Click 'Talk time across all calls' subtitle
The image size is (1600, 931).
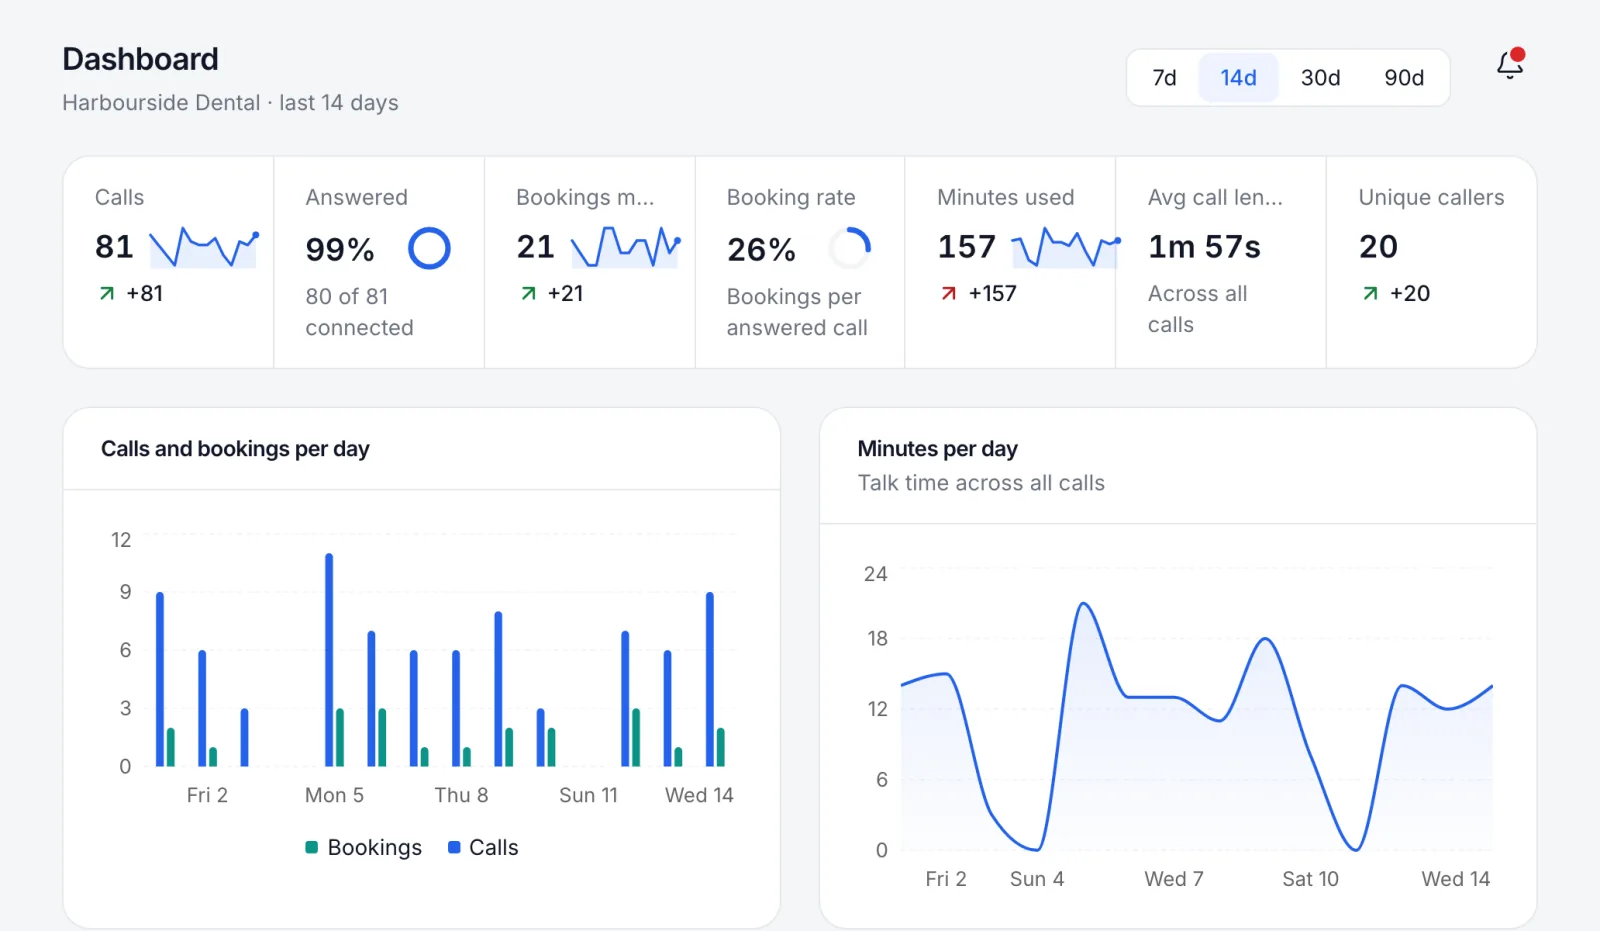(x=981, y=483)
